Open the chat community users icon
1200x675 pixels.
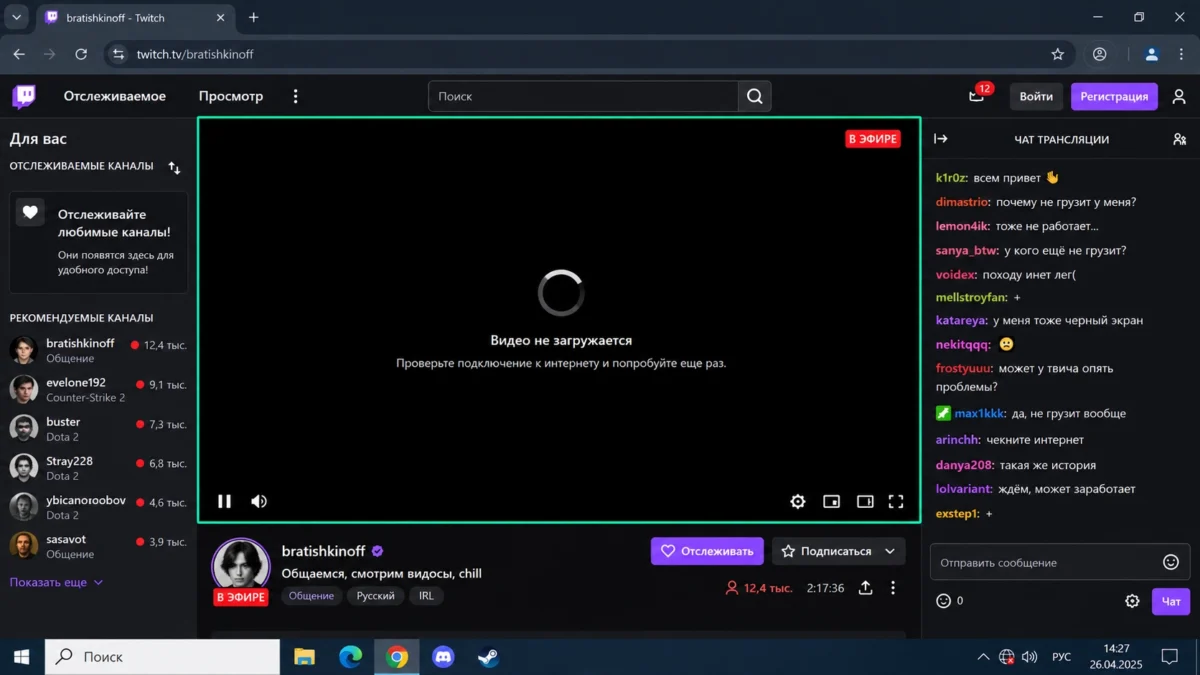click(1179, 139)
